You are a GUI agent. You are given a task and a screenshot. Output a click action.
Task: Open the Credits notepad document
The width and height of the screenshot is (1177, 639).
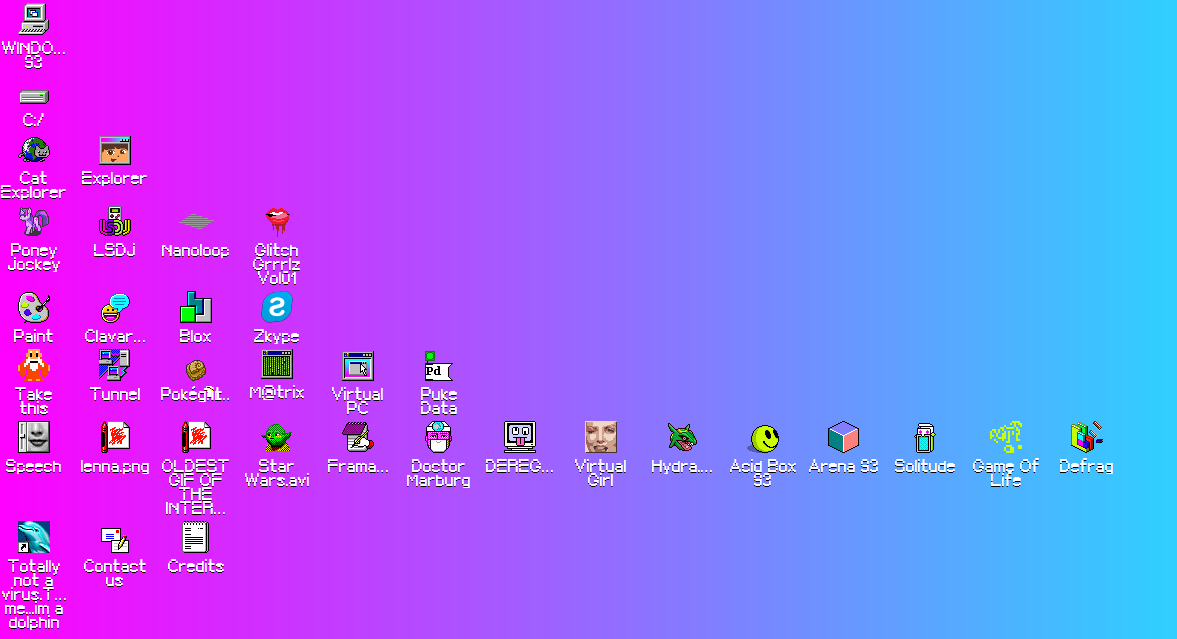196,538
